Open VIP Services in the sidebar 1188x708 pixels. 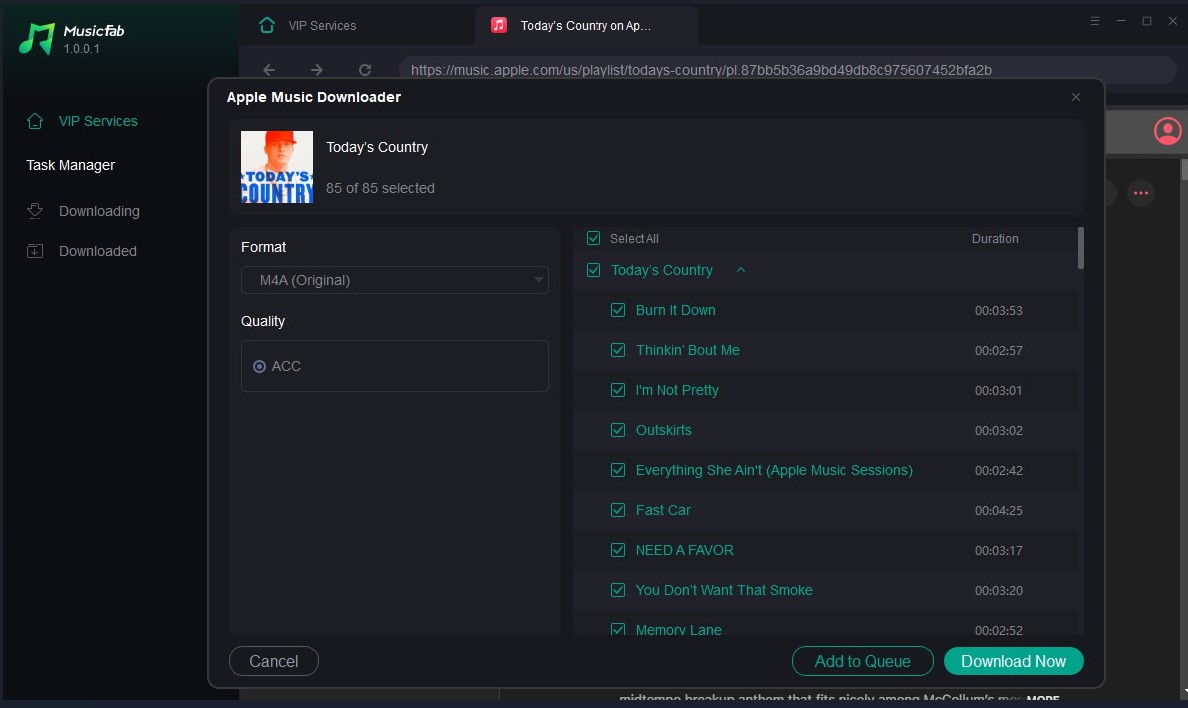point(98,121)
